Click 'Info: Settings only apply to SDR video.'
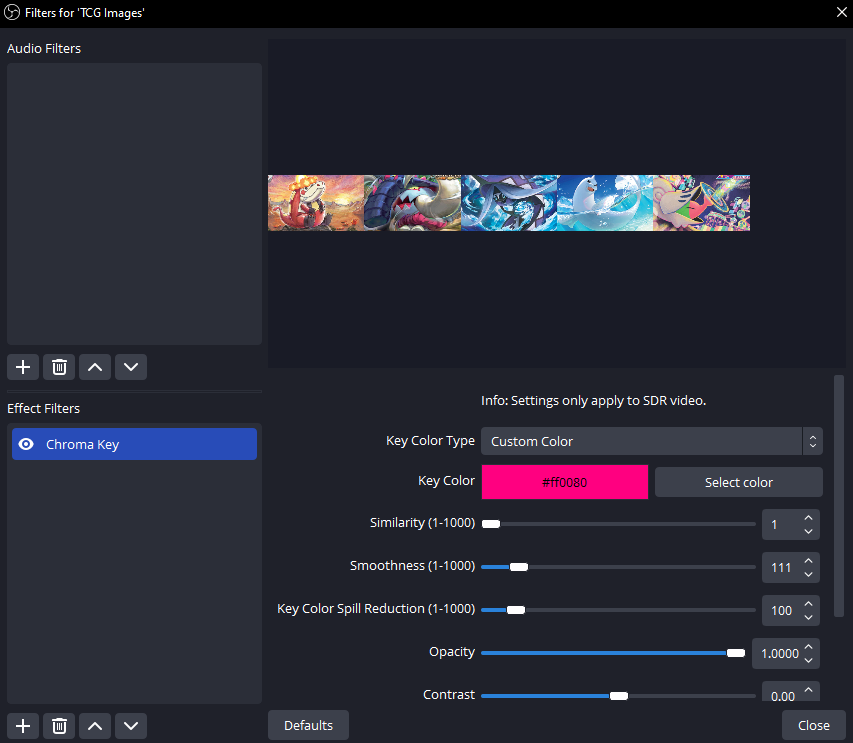Screen dimensions: 853x743 [594, 400]
